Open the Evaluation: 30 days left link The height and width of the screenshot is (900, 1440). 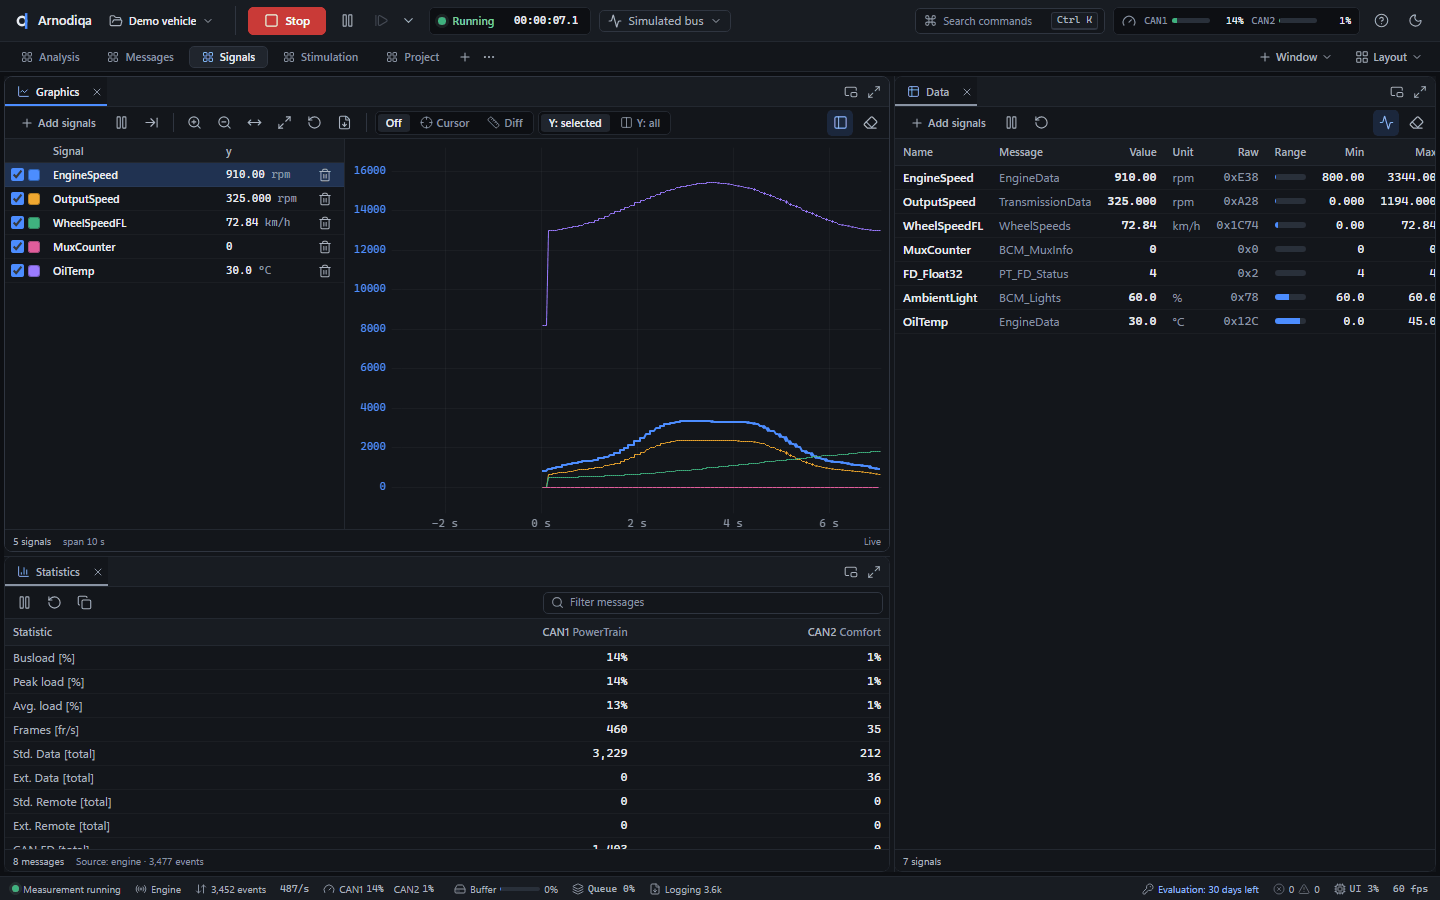click(x=1200, y=889)
